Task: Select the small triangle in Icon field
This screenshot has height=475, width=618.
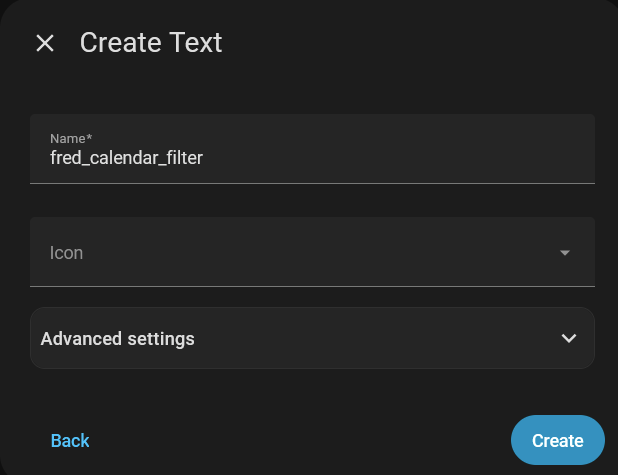Action: tap(565, 253)
